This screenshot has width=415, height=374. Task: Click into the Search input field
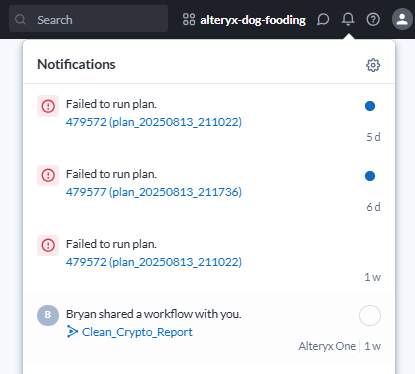tap(88, 19)
